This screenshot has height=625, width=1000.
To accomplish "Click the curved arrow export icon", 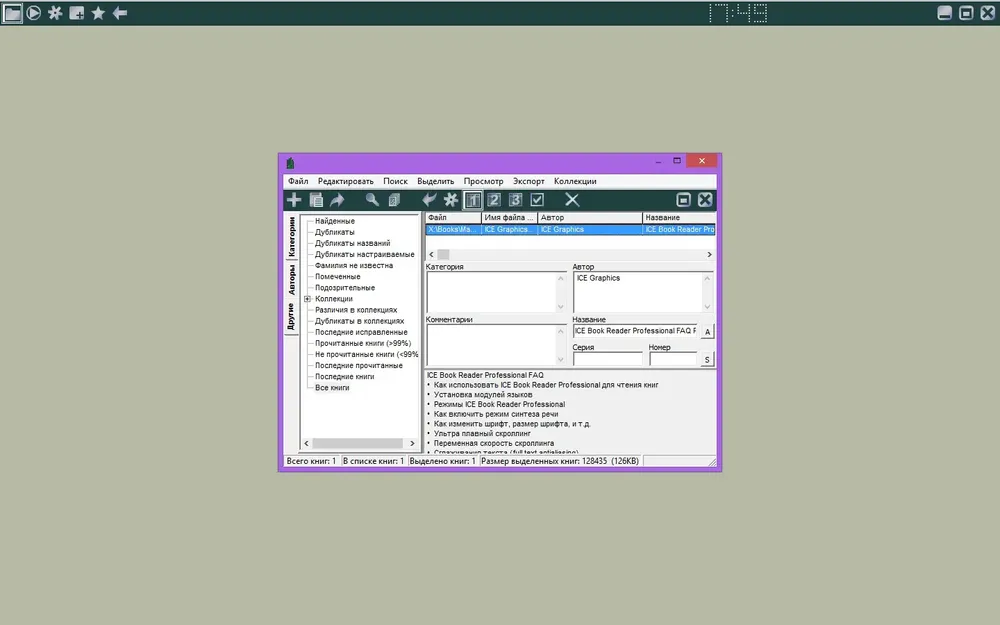I will pyautogui.click(x=337, y=200).
